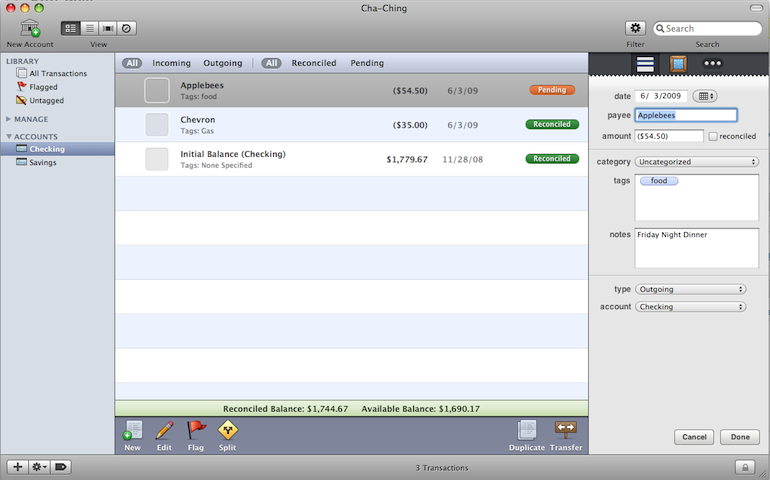
Task: Collapse the ACCOUNTS section
Action: click(8, 137)
